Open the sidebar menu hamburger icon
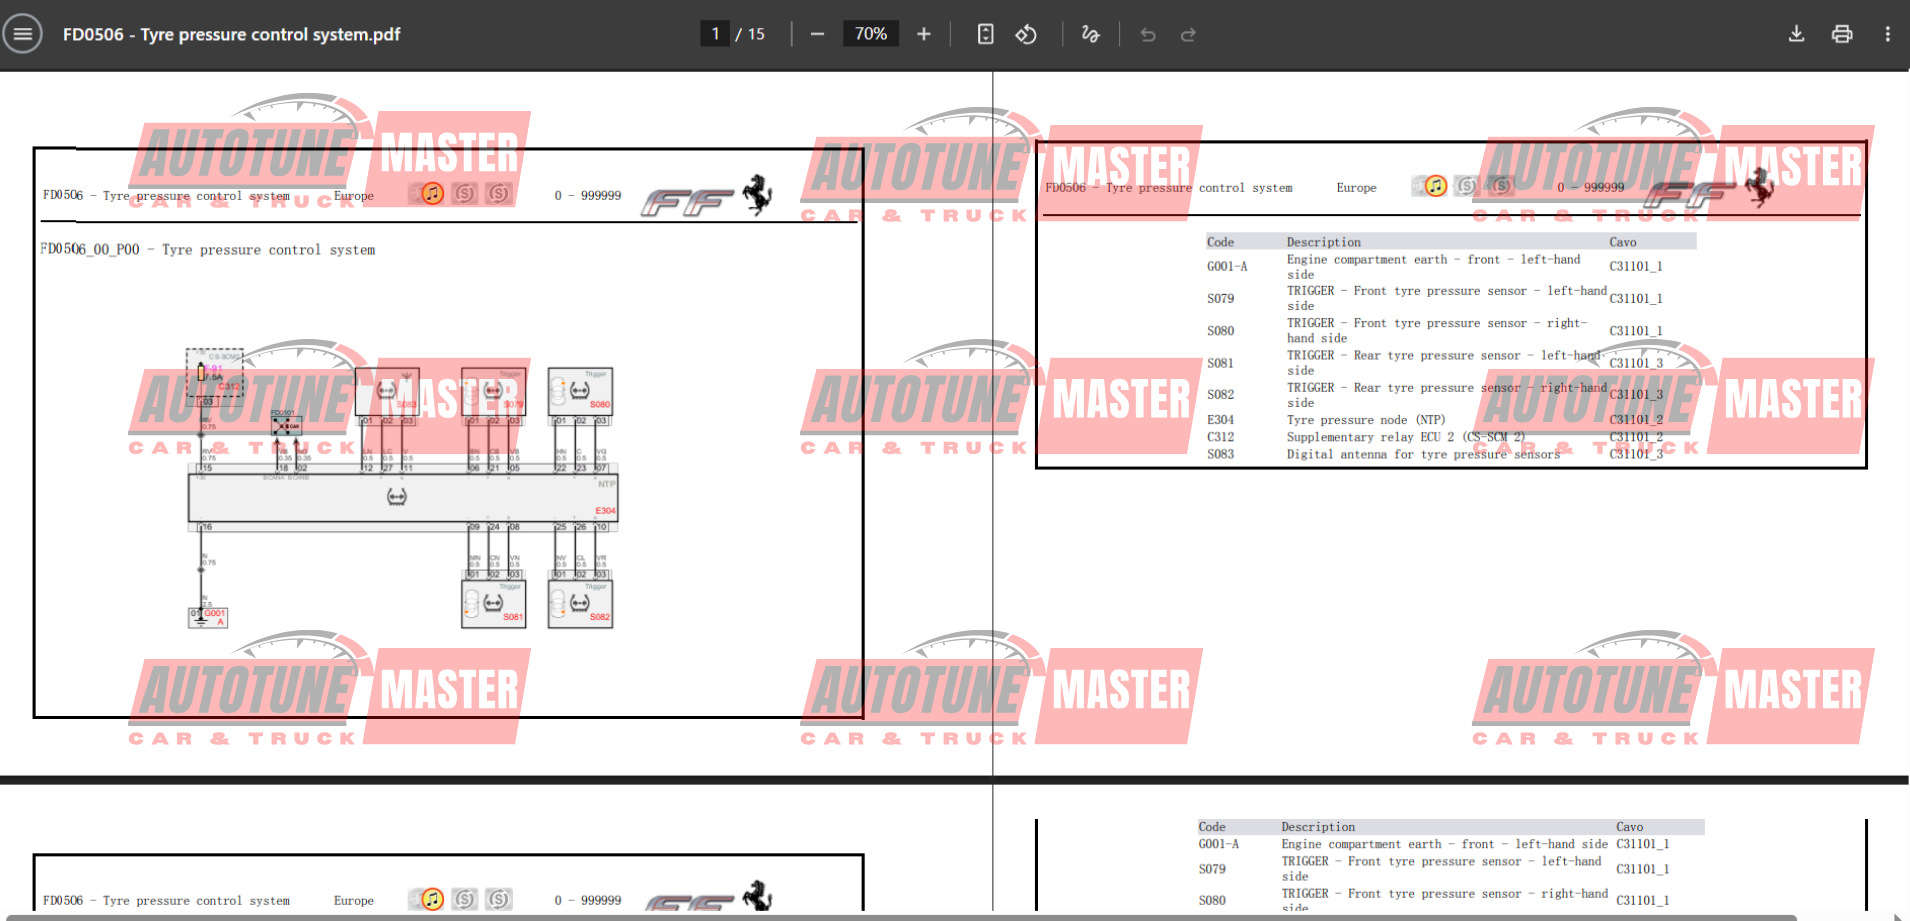This screenshot has width=1910, height=921. 23,34
